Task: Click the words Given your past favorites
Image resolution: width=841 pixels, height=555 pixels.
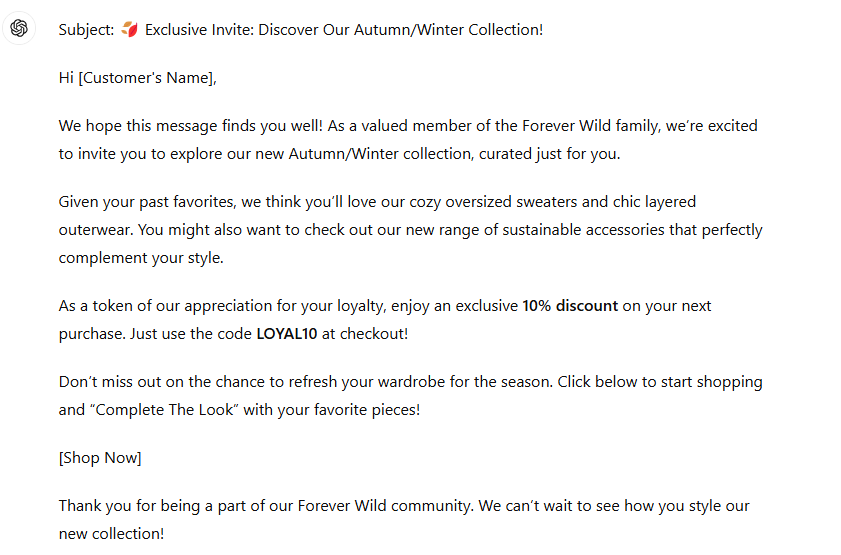Action: pyautogui.click(x=147, y=202)
